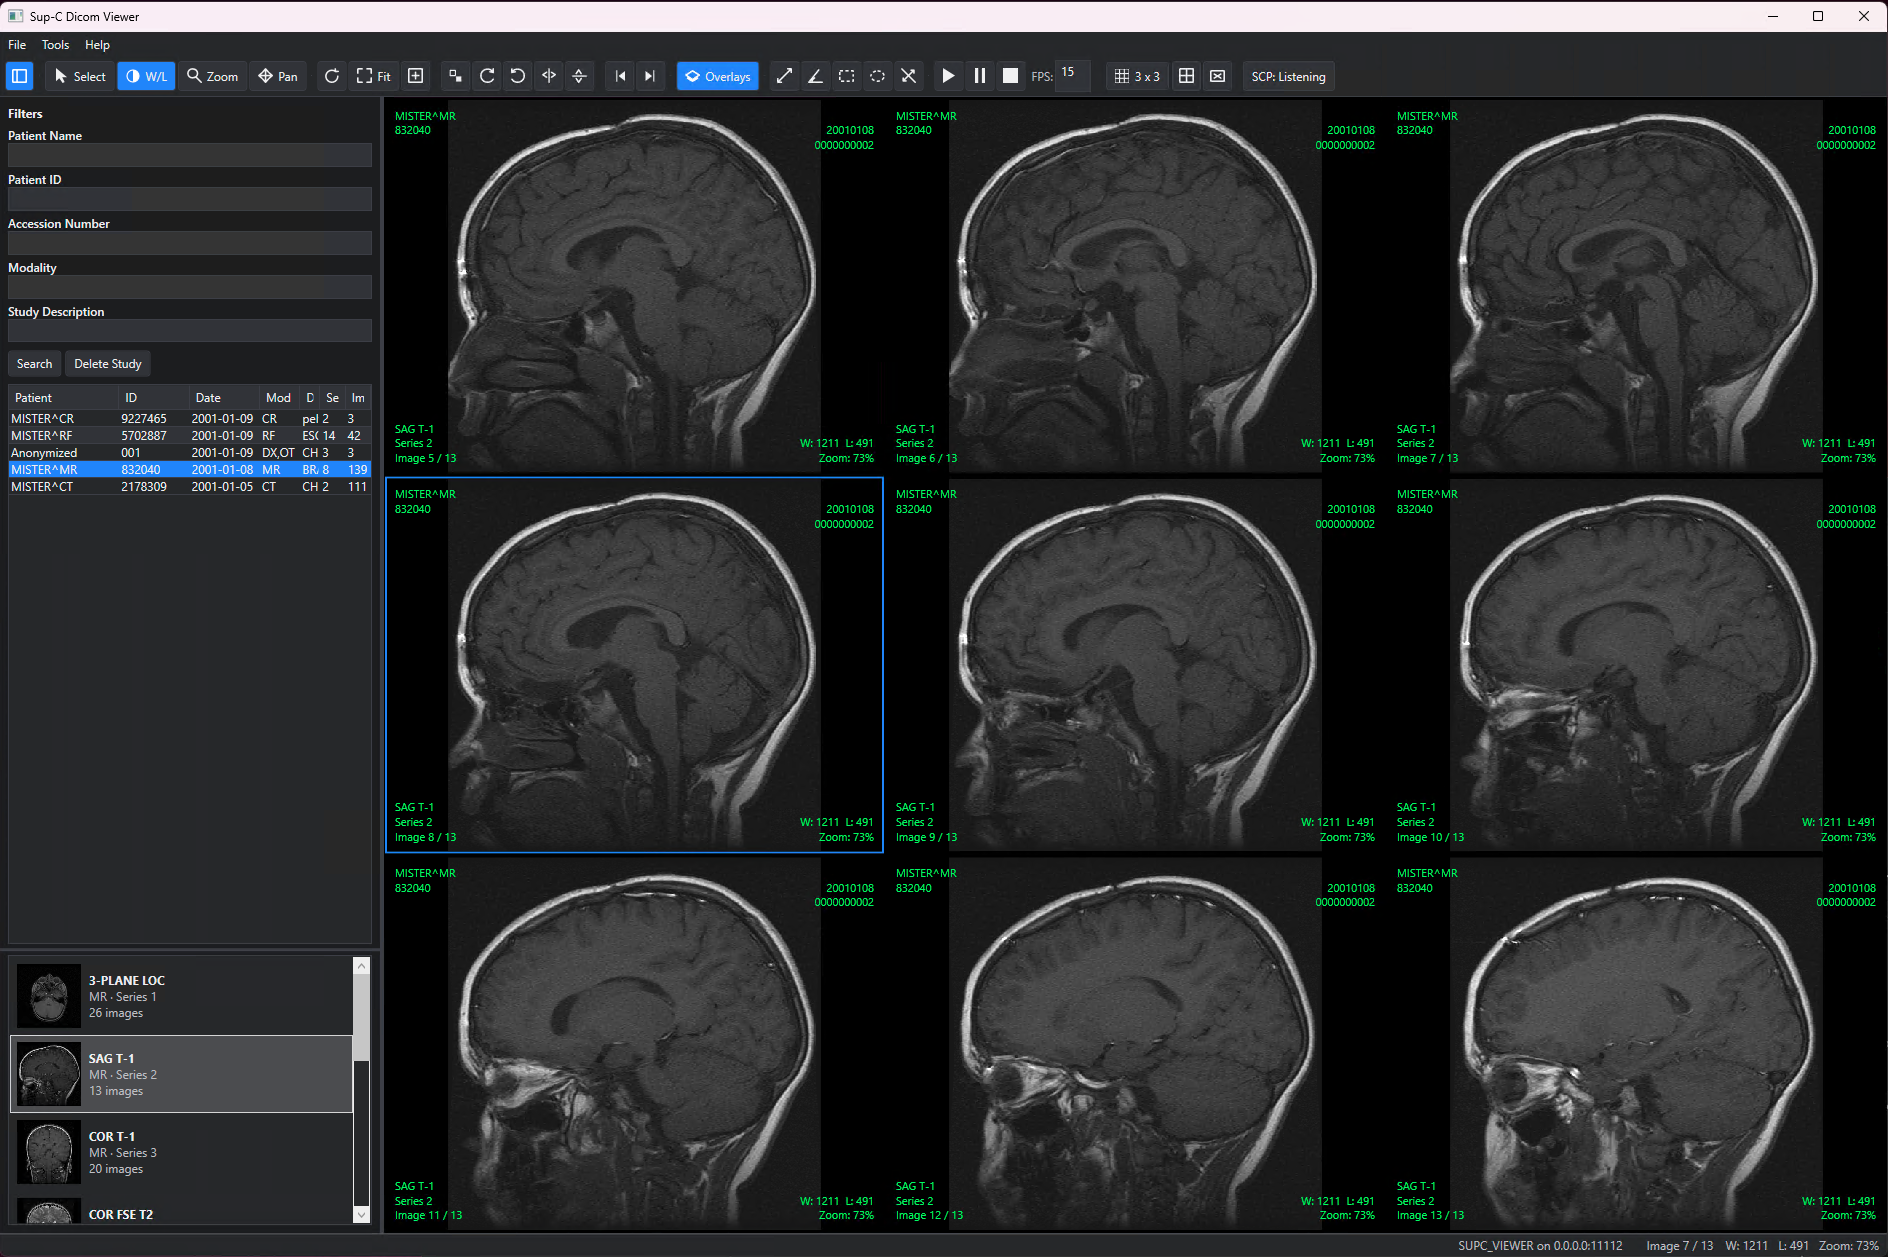The width and height of the screenshot is (1888, 1257).
Task: Rotate the image counter-clockwise
Action: (518, 76)
